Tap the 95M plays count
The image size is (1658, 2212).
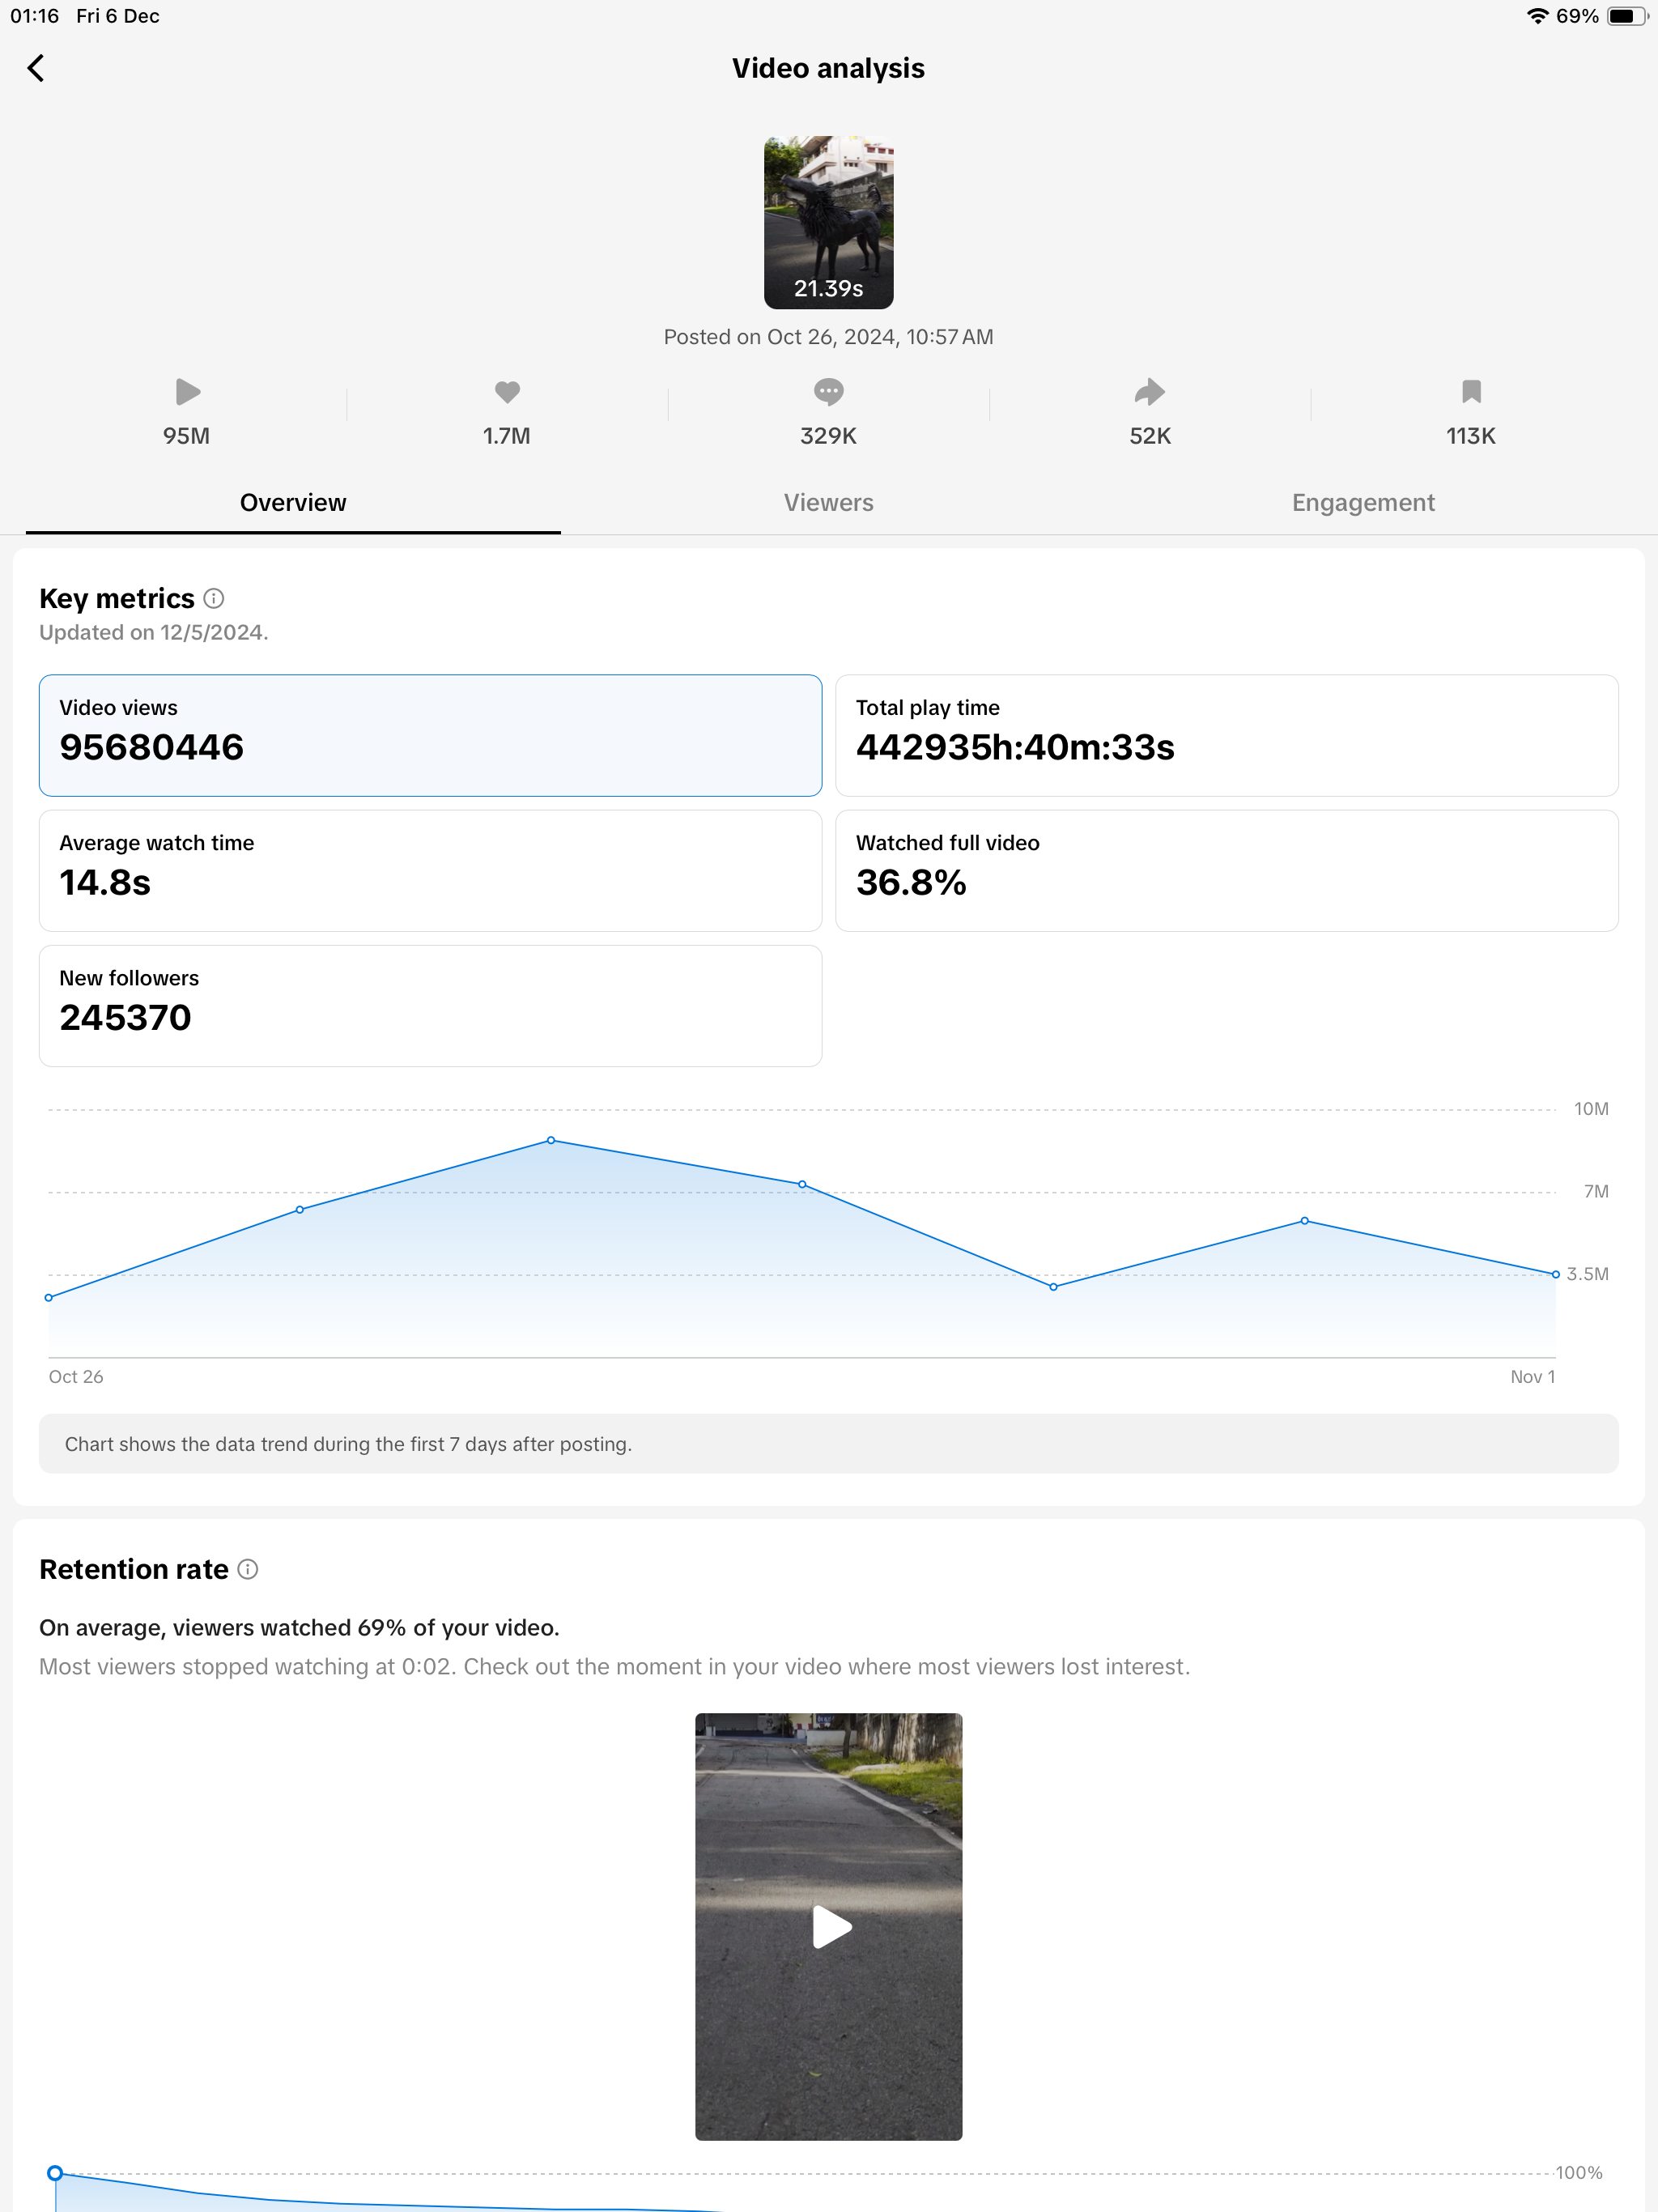click(187, 436)
